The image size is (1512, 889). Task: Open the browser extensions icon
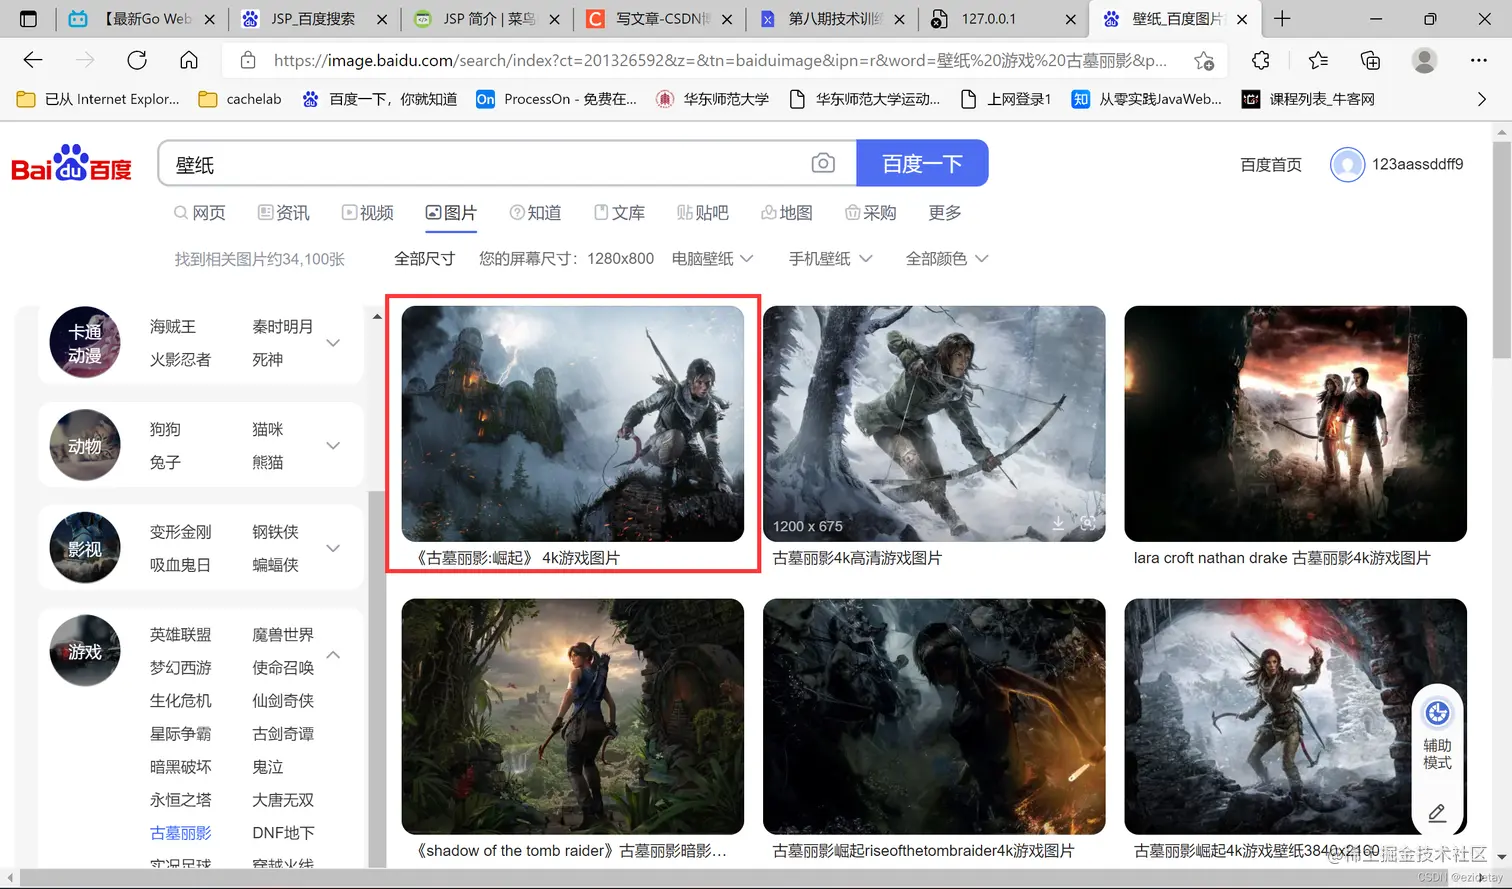pyautogui.click(x=1261, y=60)
